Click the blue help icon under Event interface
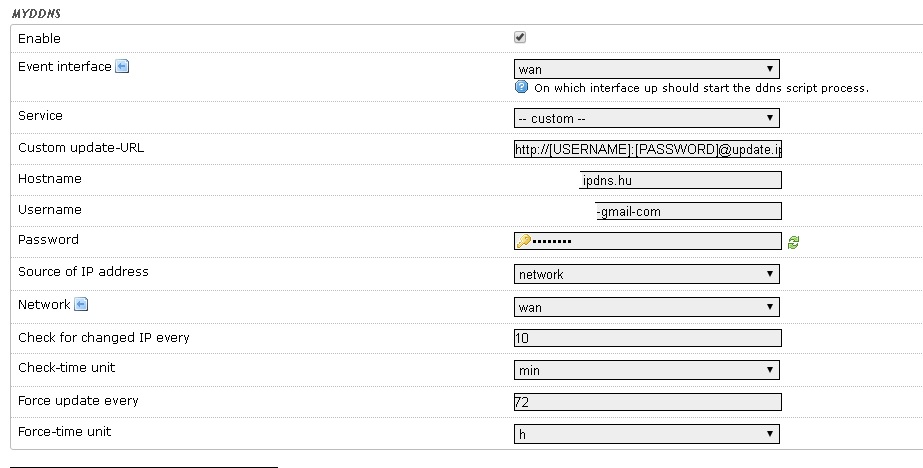The height and width of the screenshot is (468, 923). (521, 87)
